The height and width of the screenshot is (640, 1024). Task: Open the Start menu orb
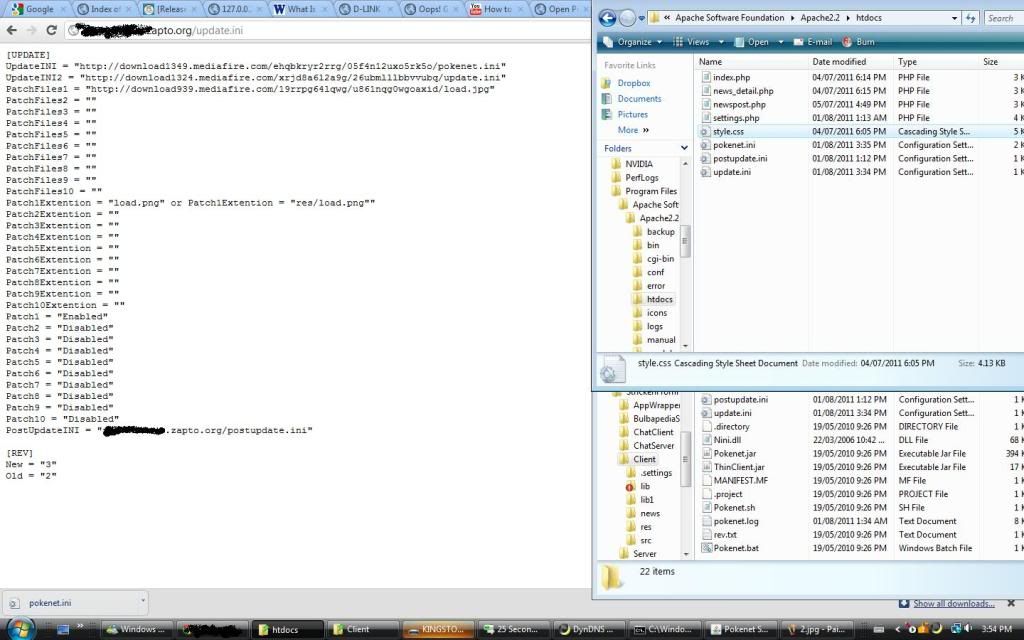20,629
